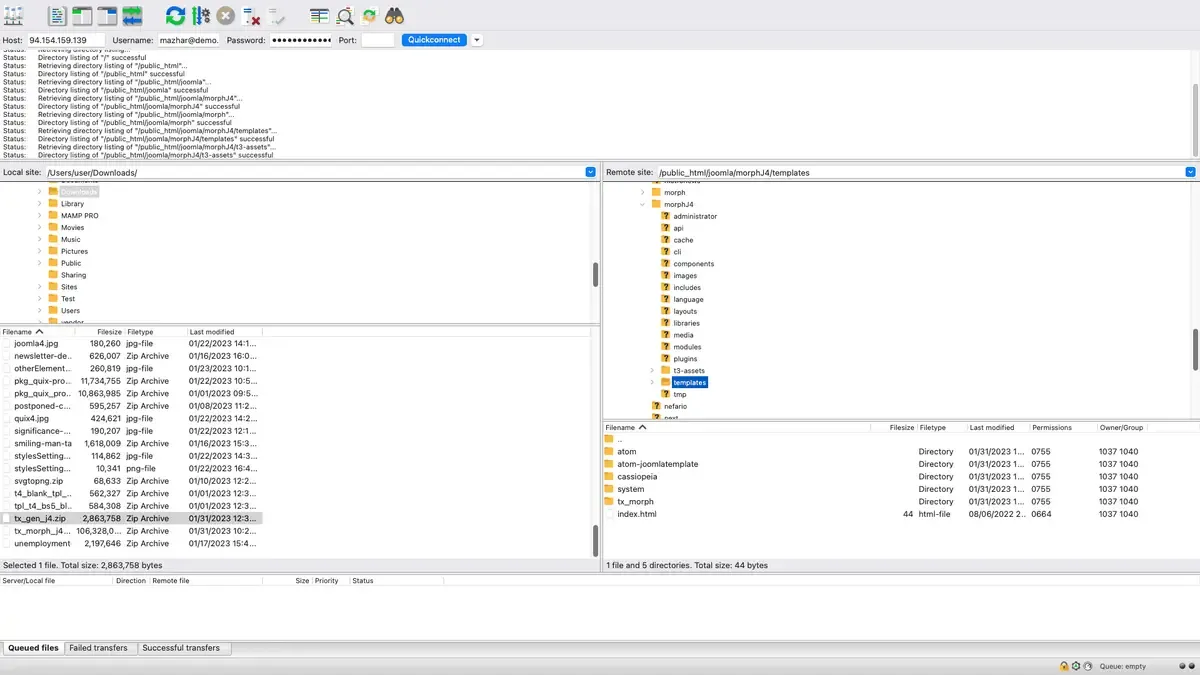Open the Quickconnect history dropdown arrow
This screenshot has height=675, width=1200.
[477, 40]
